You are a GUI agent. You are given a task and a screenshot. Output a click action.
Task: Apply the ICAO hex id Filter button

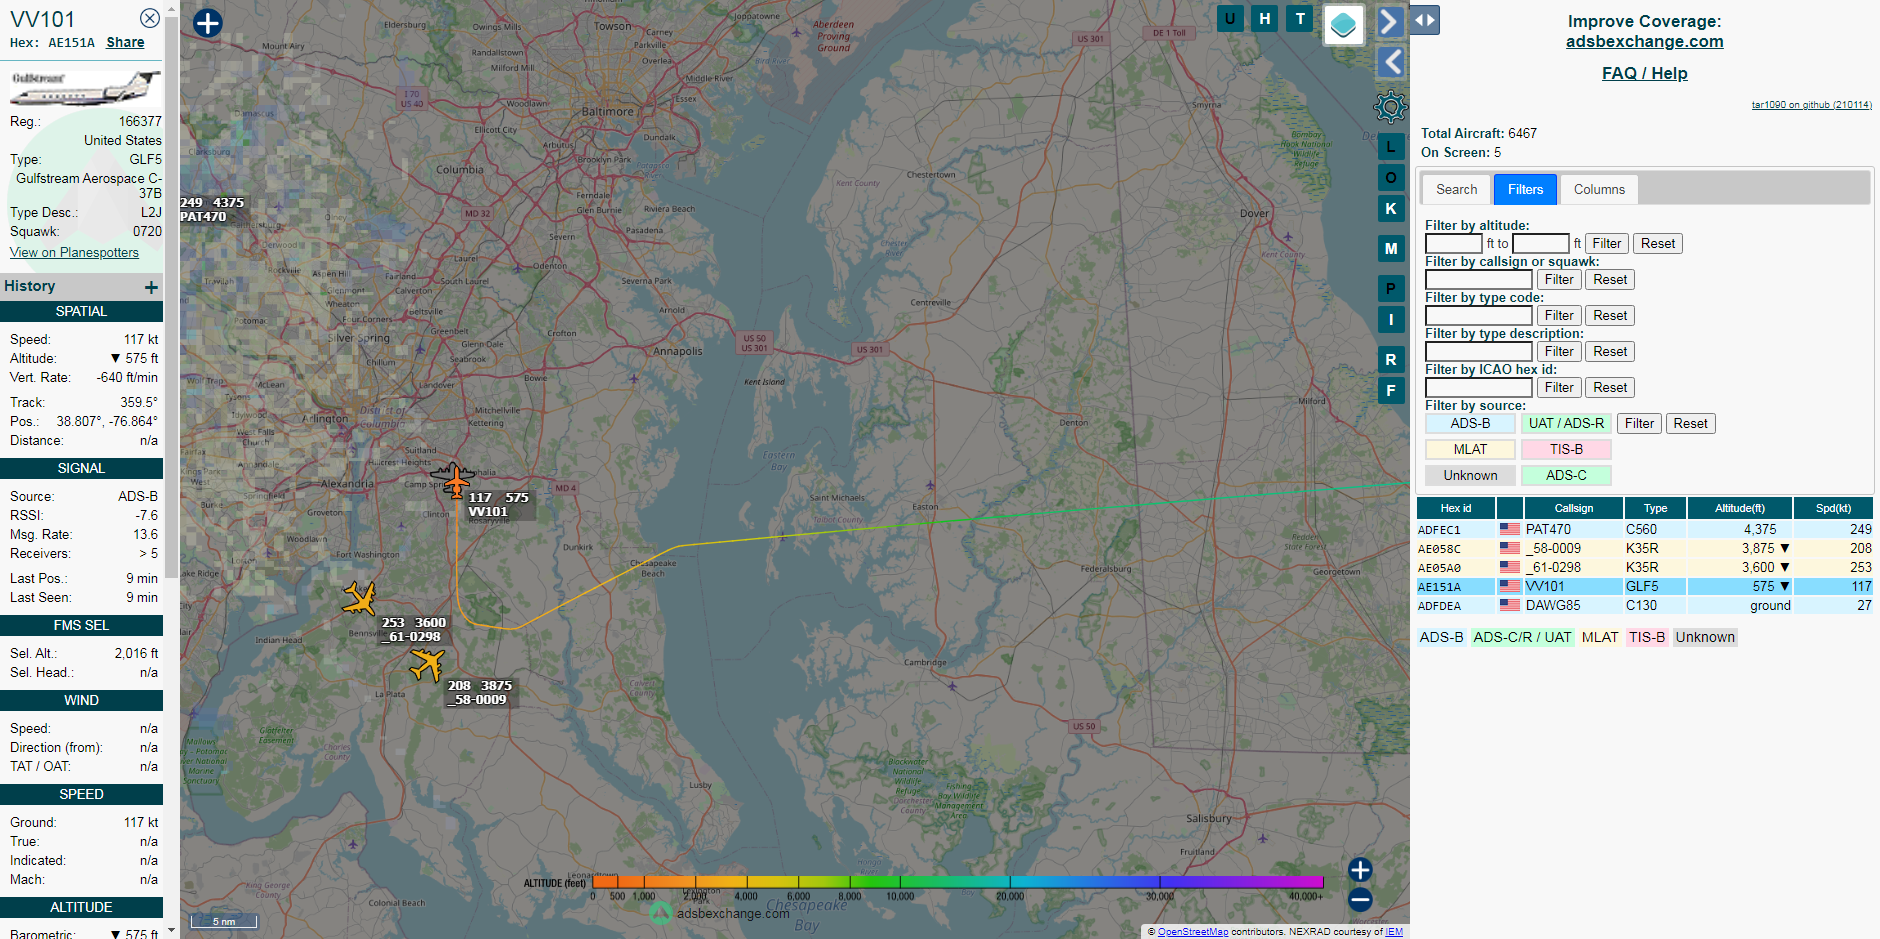(1558, 388)
